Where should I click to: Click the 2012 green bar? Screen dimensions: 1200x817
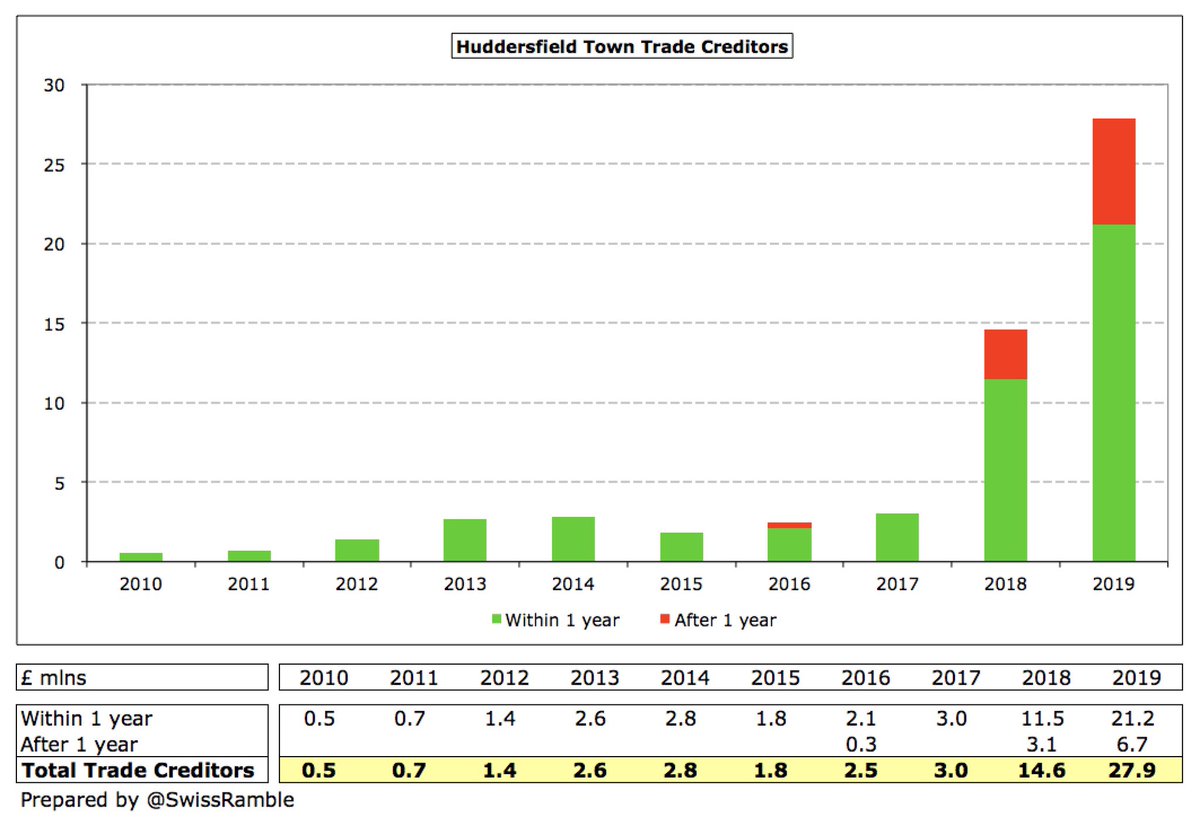tap(357, 551)
